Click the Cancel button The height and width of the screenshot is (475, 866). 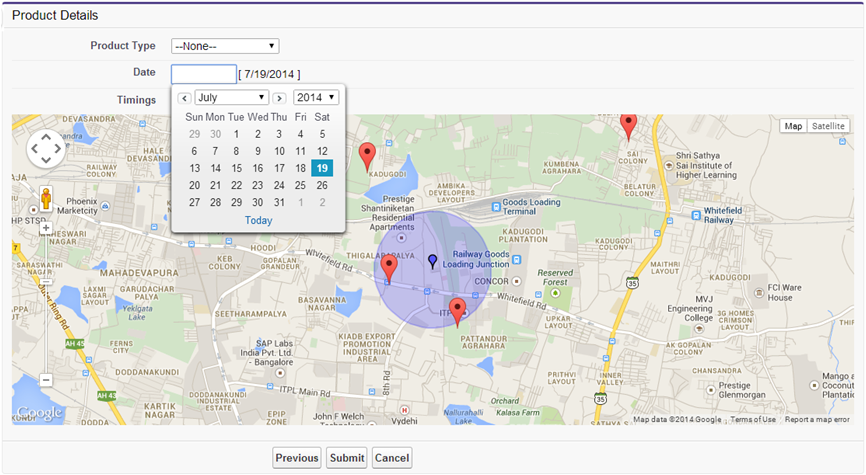coord(392,458)
